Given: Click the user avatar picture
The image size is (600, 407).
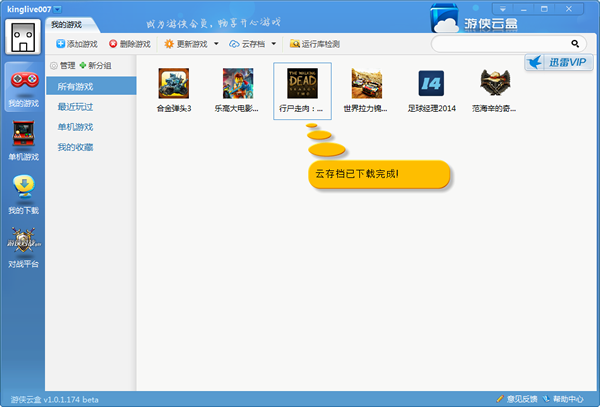Looking at the screenshot, I should click(x=23, y=37).
